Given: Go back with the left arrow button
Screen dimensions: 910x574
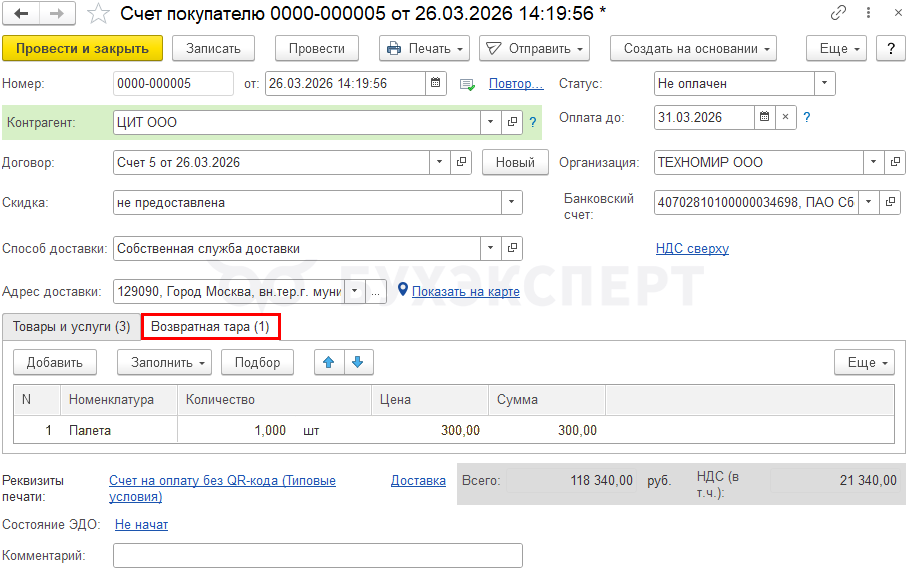Looking at the screenshot, I should click(x=21, y=13).
